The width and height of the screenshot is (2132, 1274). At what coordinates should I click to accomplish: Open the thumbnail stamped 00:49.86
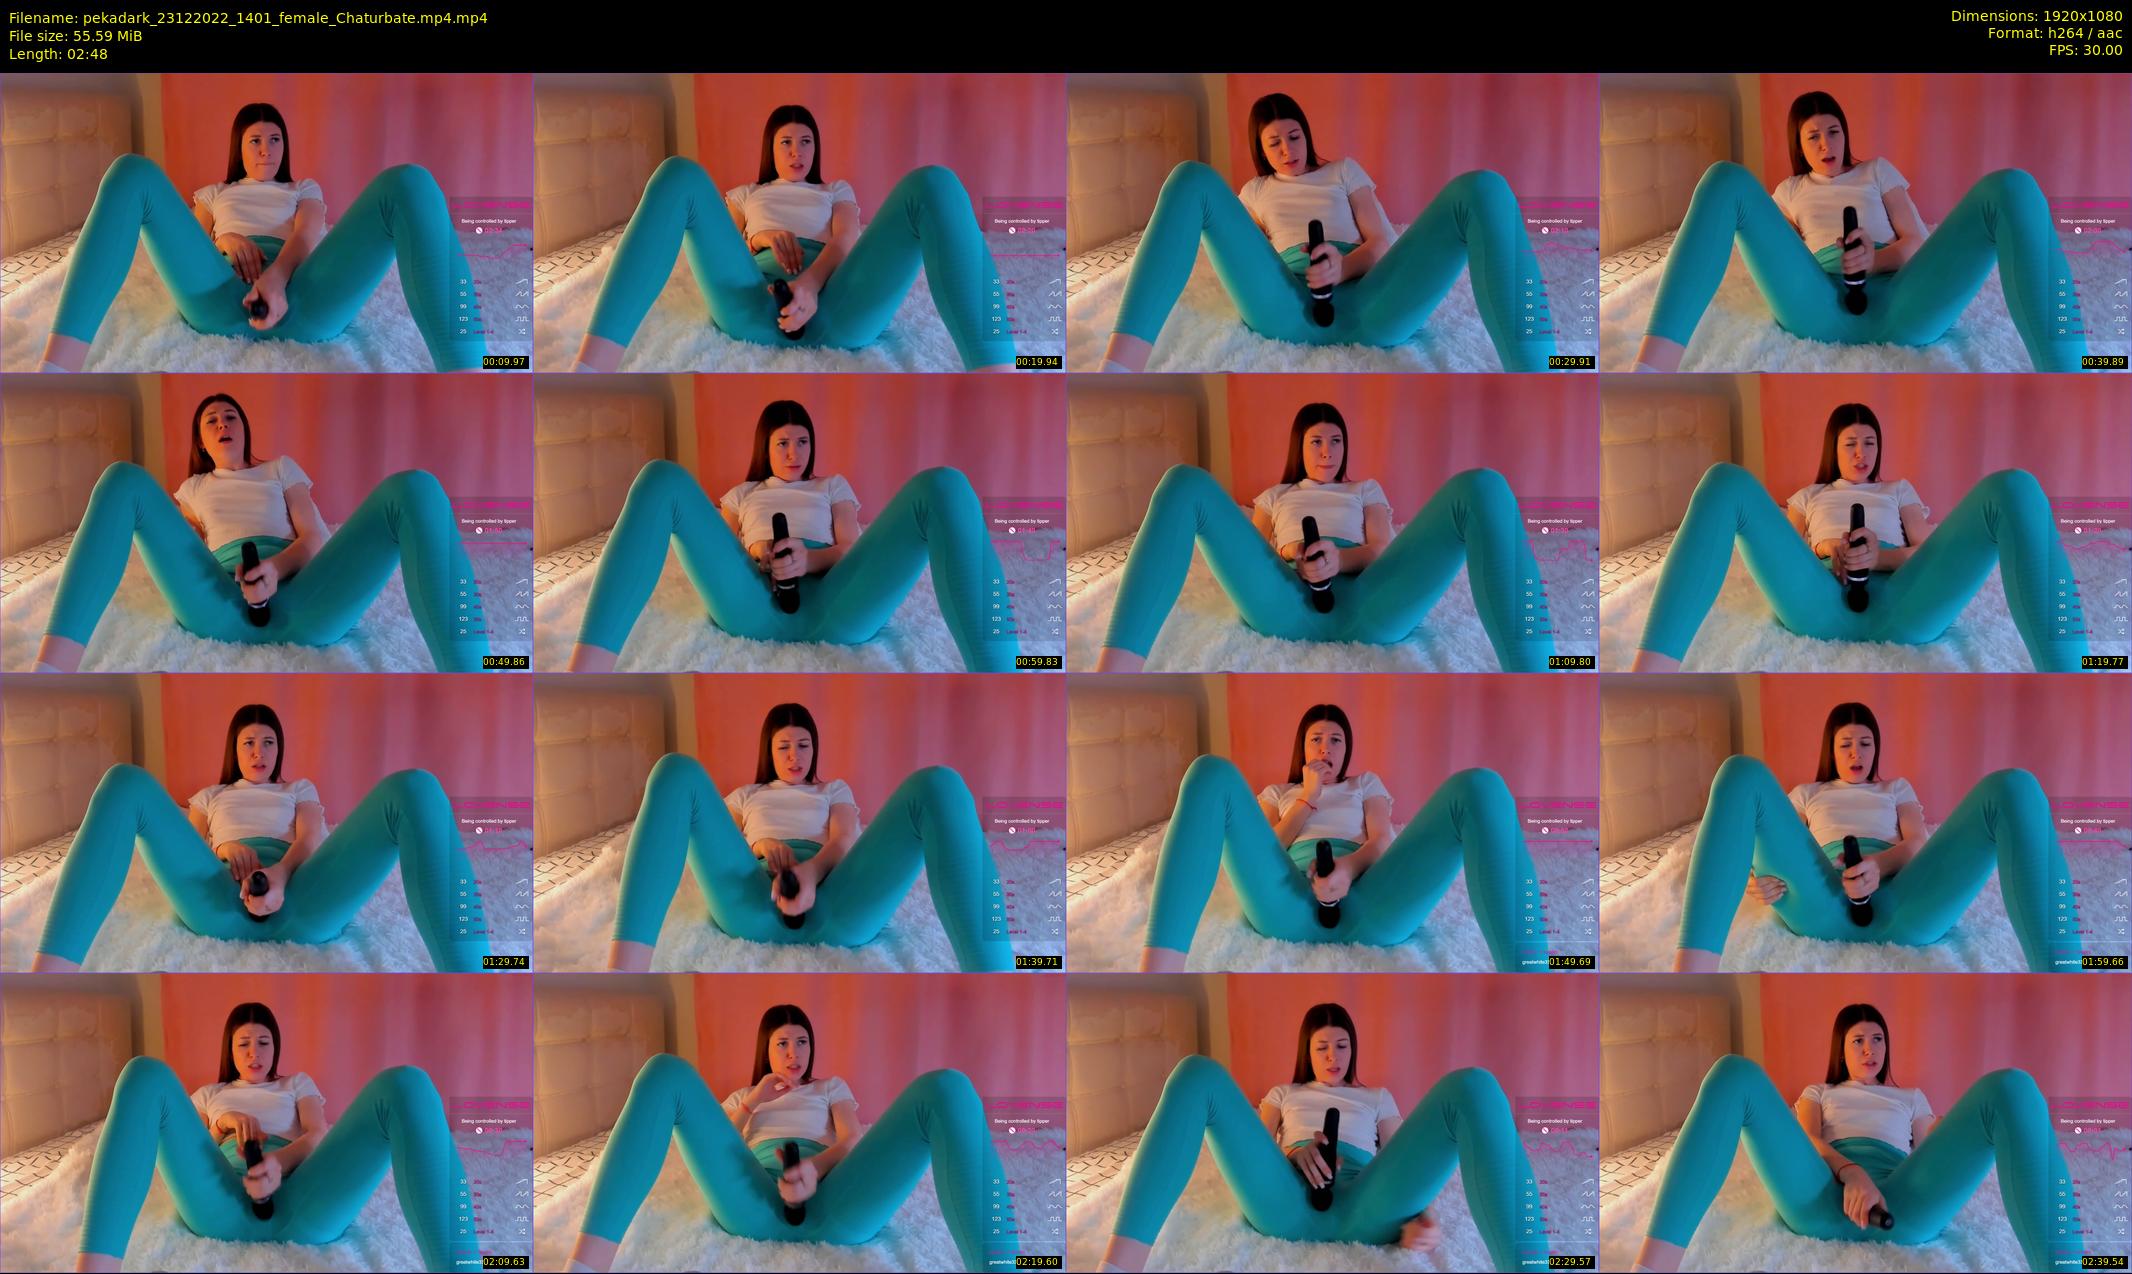266,522
